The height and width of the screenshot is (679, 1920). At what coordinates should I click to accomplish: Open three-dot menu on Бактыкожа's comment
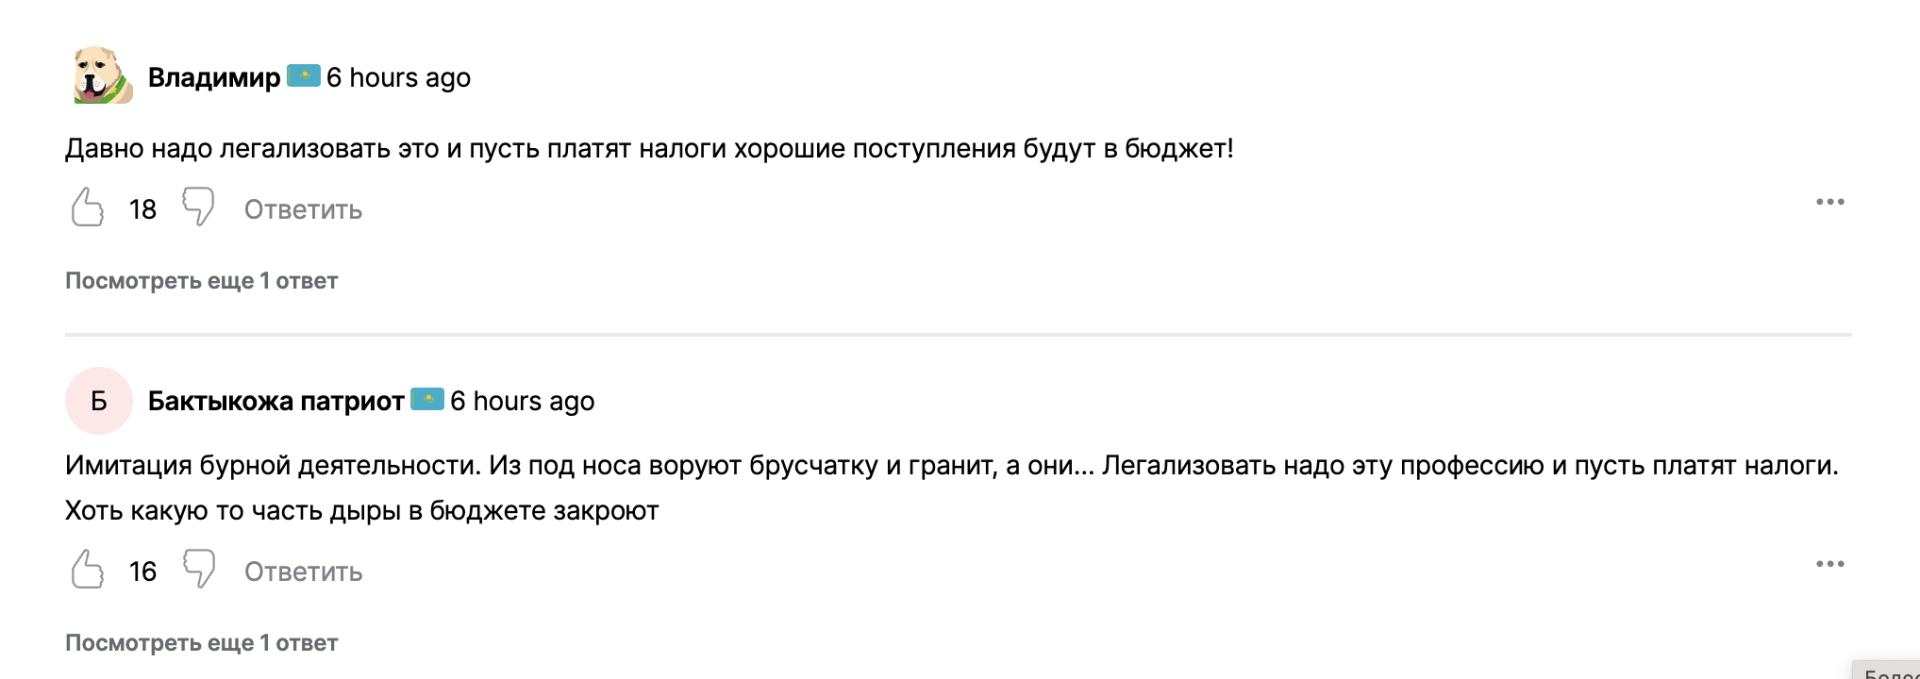click(x=1830, y=564)
